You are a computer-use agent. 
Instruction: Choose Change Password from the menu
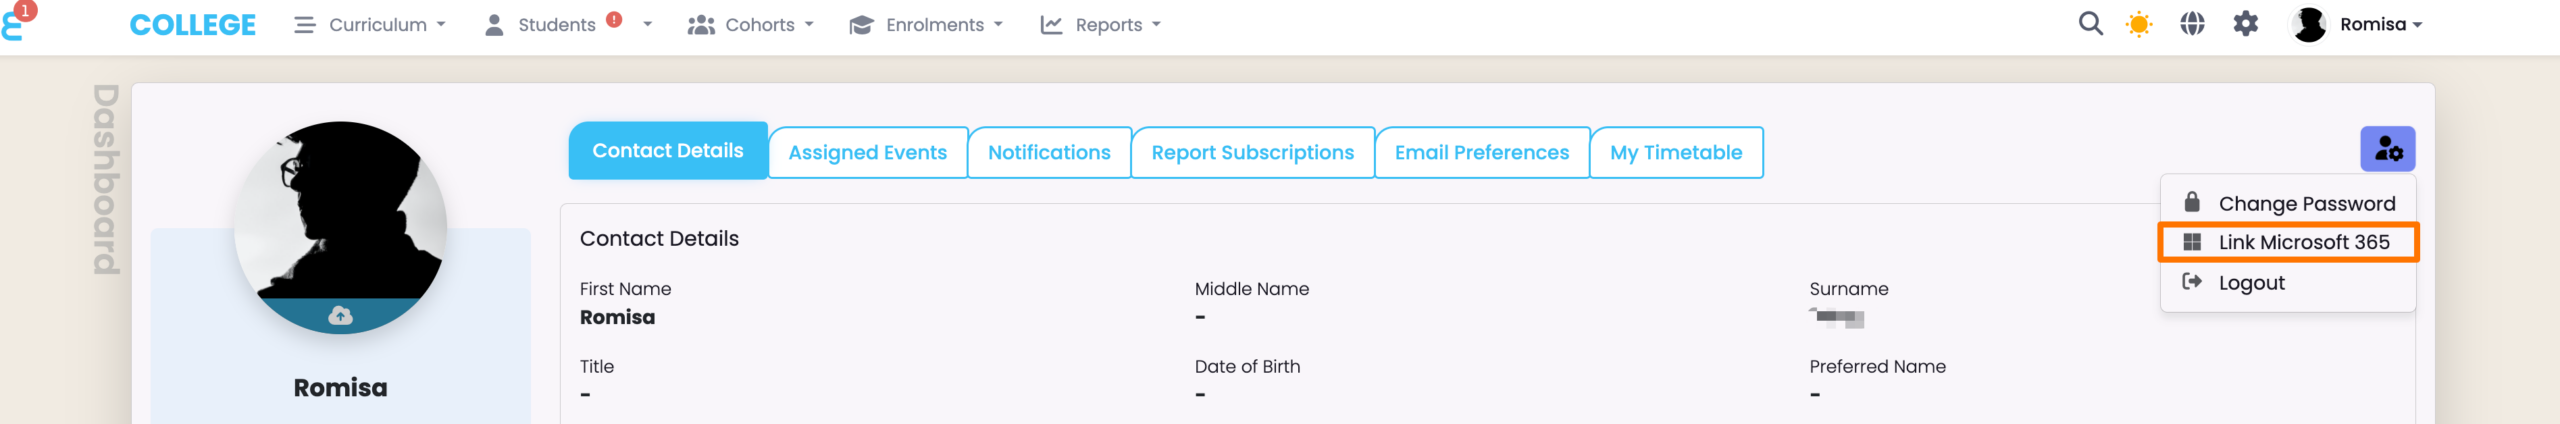[x=2306, y=204]
